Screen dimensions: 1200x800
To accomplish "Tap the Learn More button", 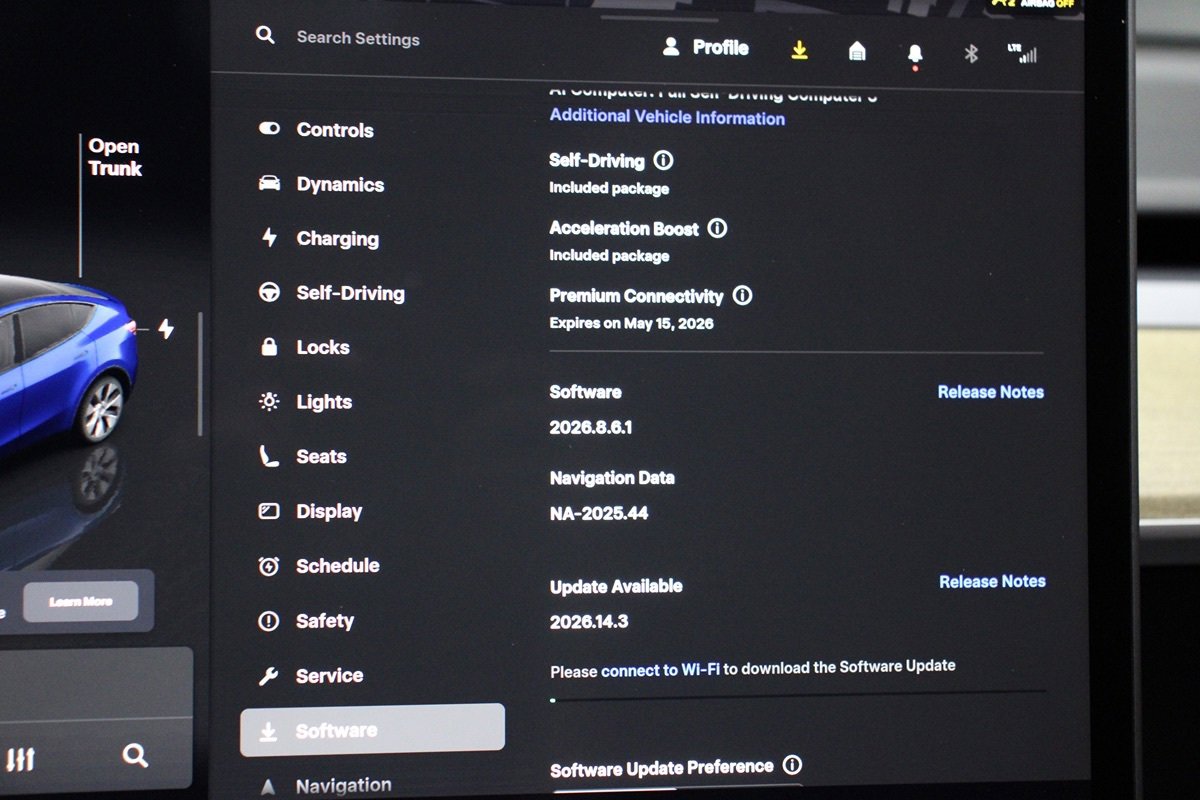I will [x=81, y=601].
